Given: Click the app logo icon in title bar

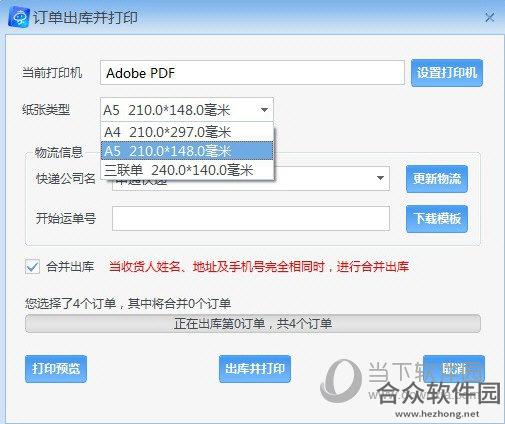Looking at the screenshot, I should coord(19,17).
